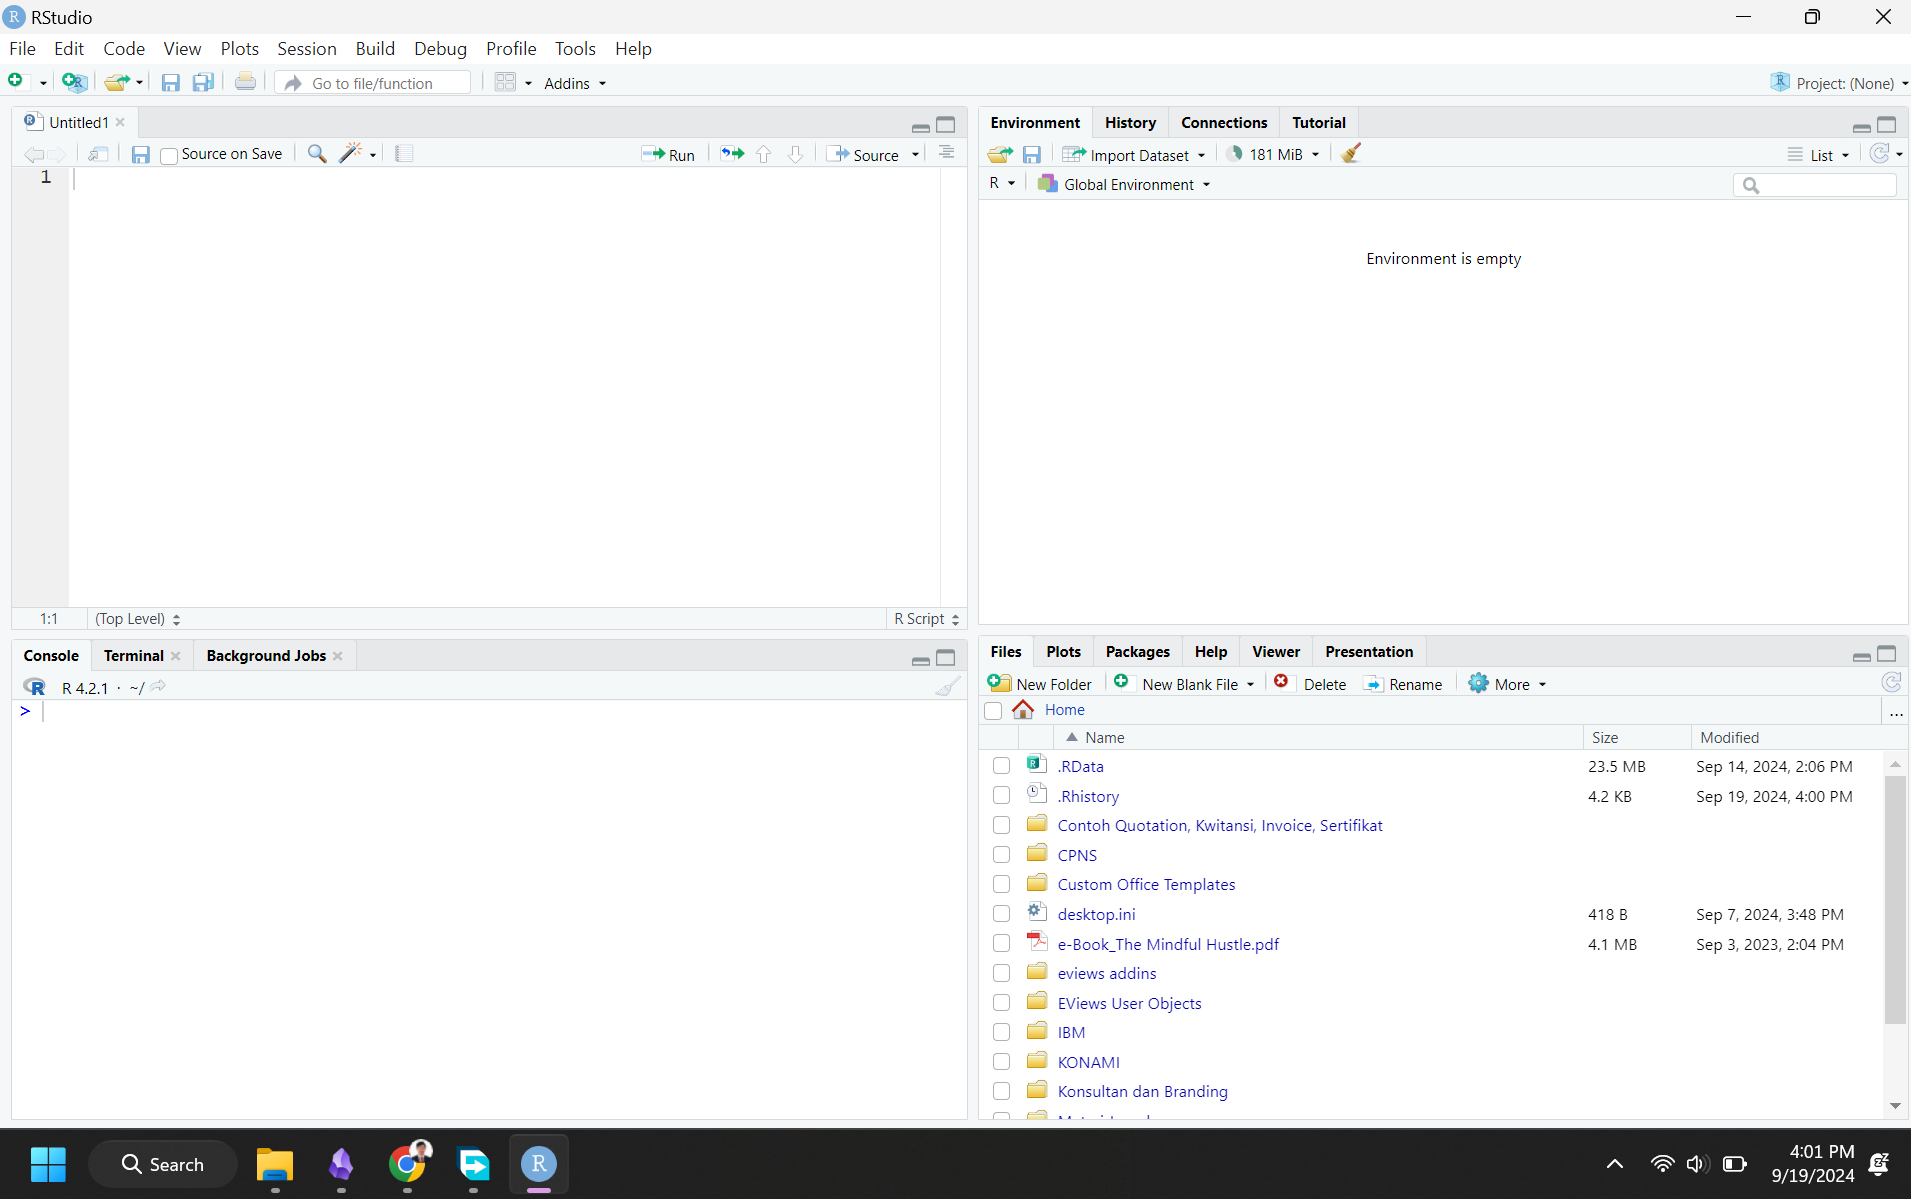Click the Show document outline icon
Screen dimensions: 1911x1199
(946, 153)
